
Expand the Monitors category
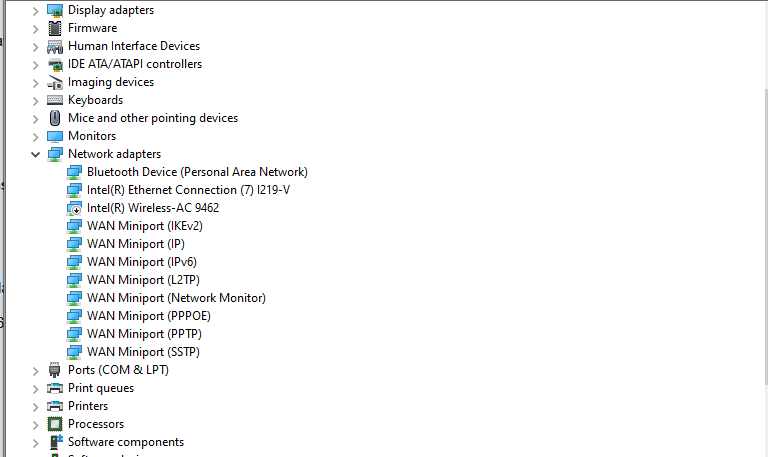pos(36,136)
